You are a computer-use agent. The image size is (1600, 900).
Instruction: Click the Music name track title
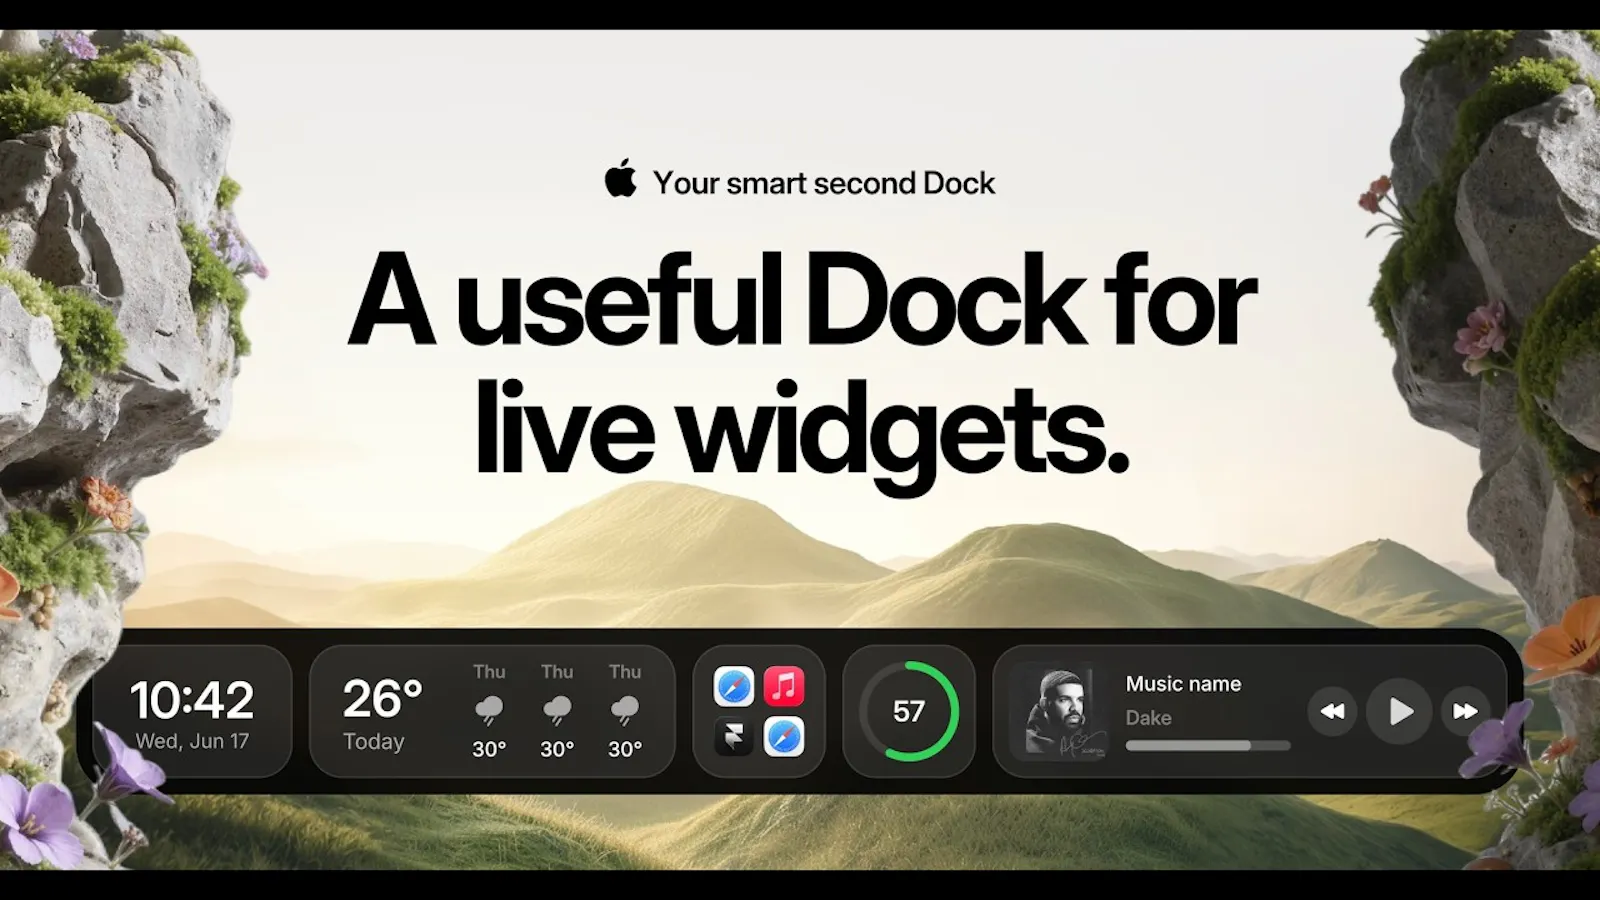[x=1184, y=684]
